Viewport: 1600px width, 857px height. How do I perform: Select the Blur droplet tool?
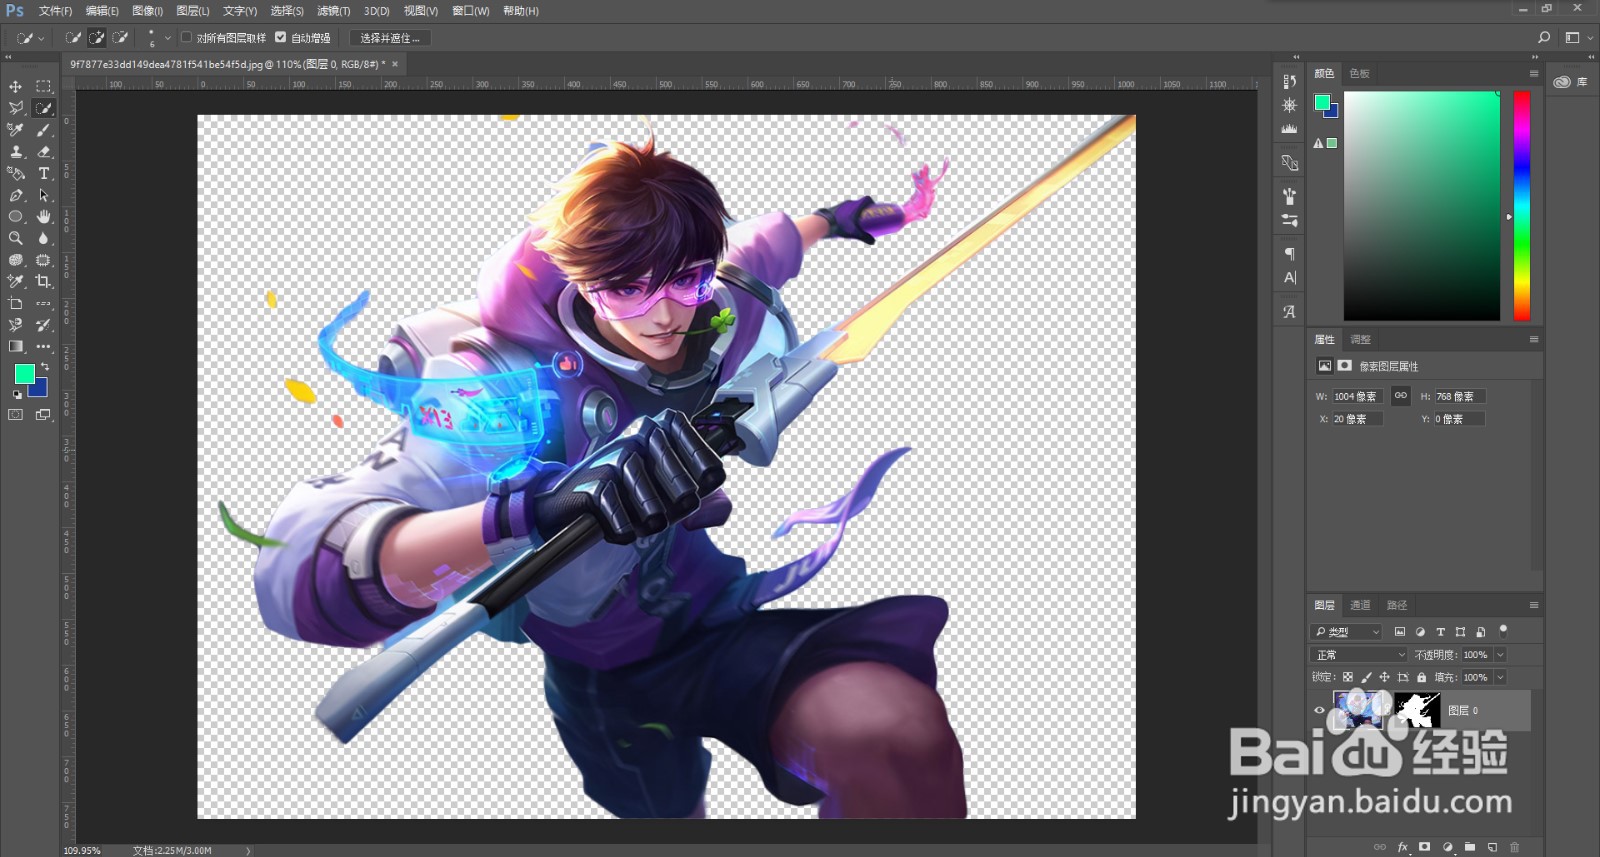(x=43, y=238)
